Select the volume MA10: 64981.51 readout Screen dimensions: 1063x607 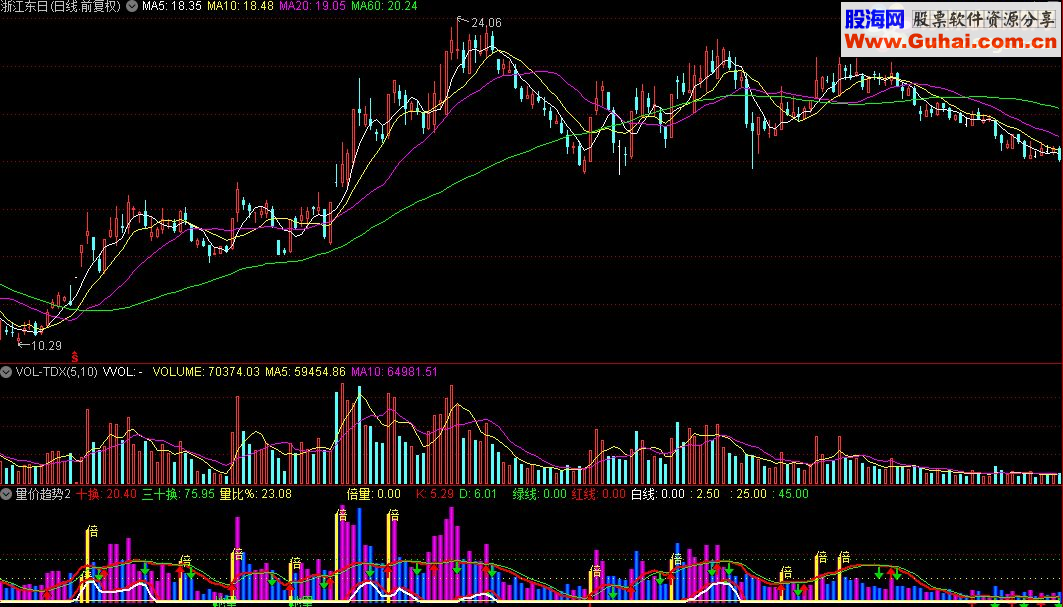394,372
